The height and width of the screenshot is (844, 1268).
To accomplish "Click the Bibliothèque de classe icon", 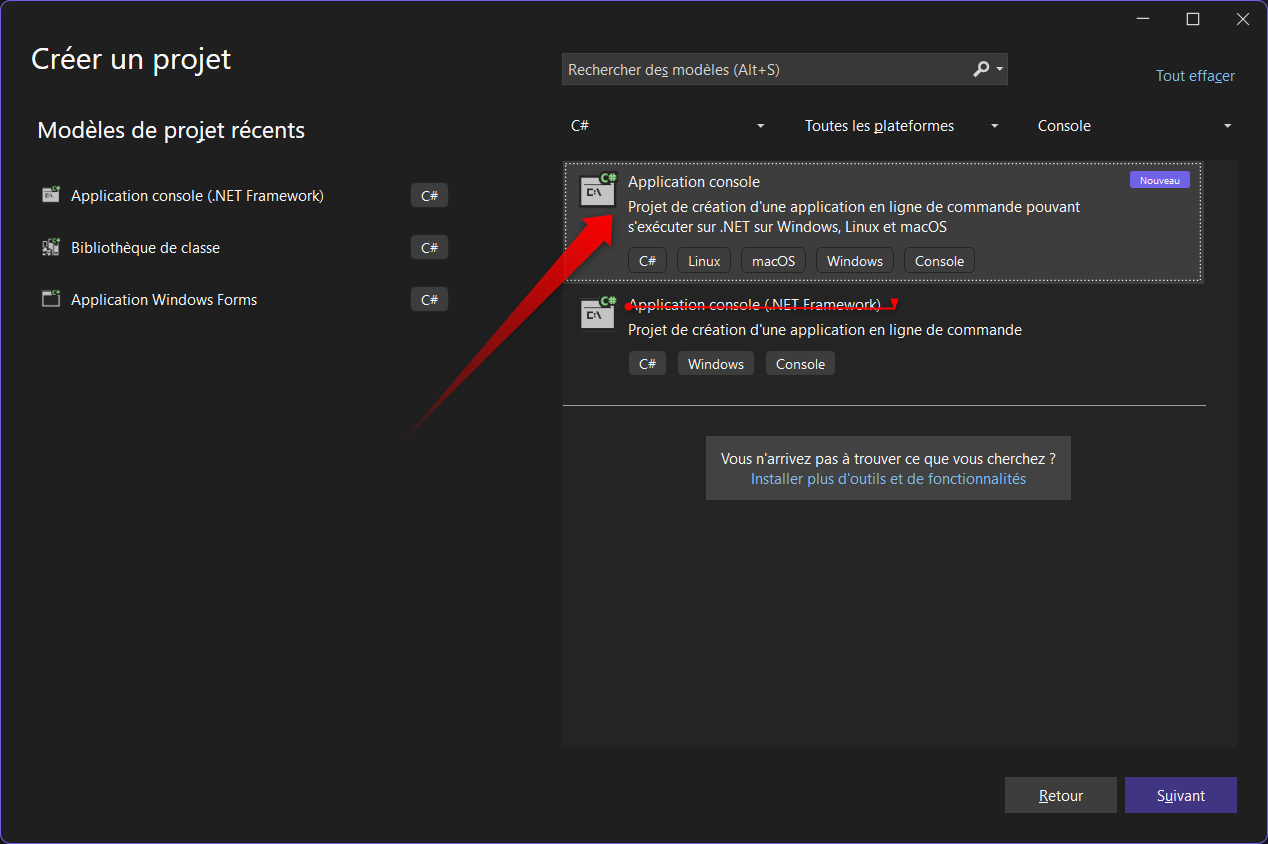I will tap(51, 248).
